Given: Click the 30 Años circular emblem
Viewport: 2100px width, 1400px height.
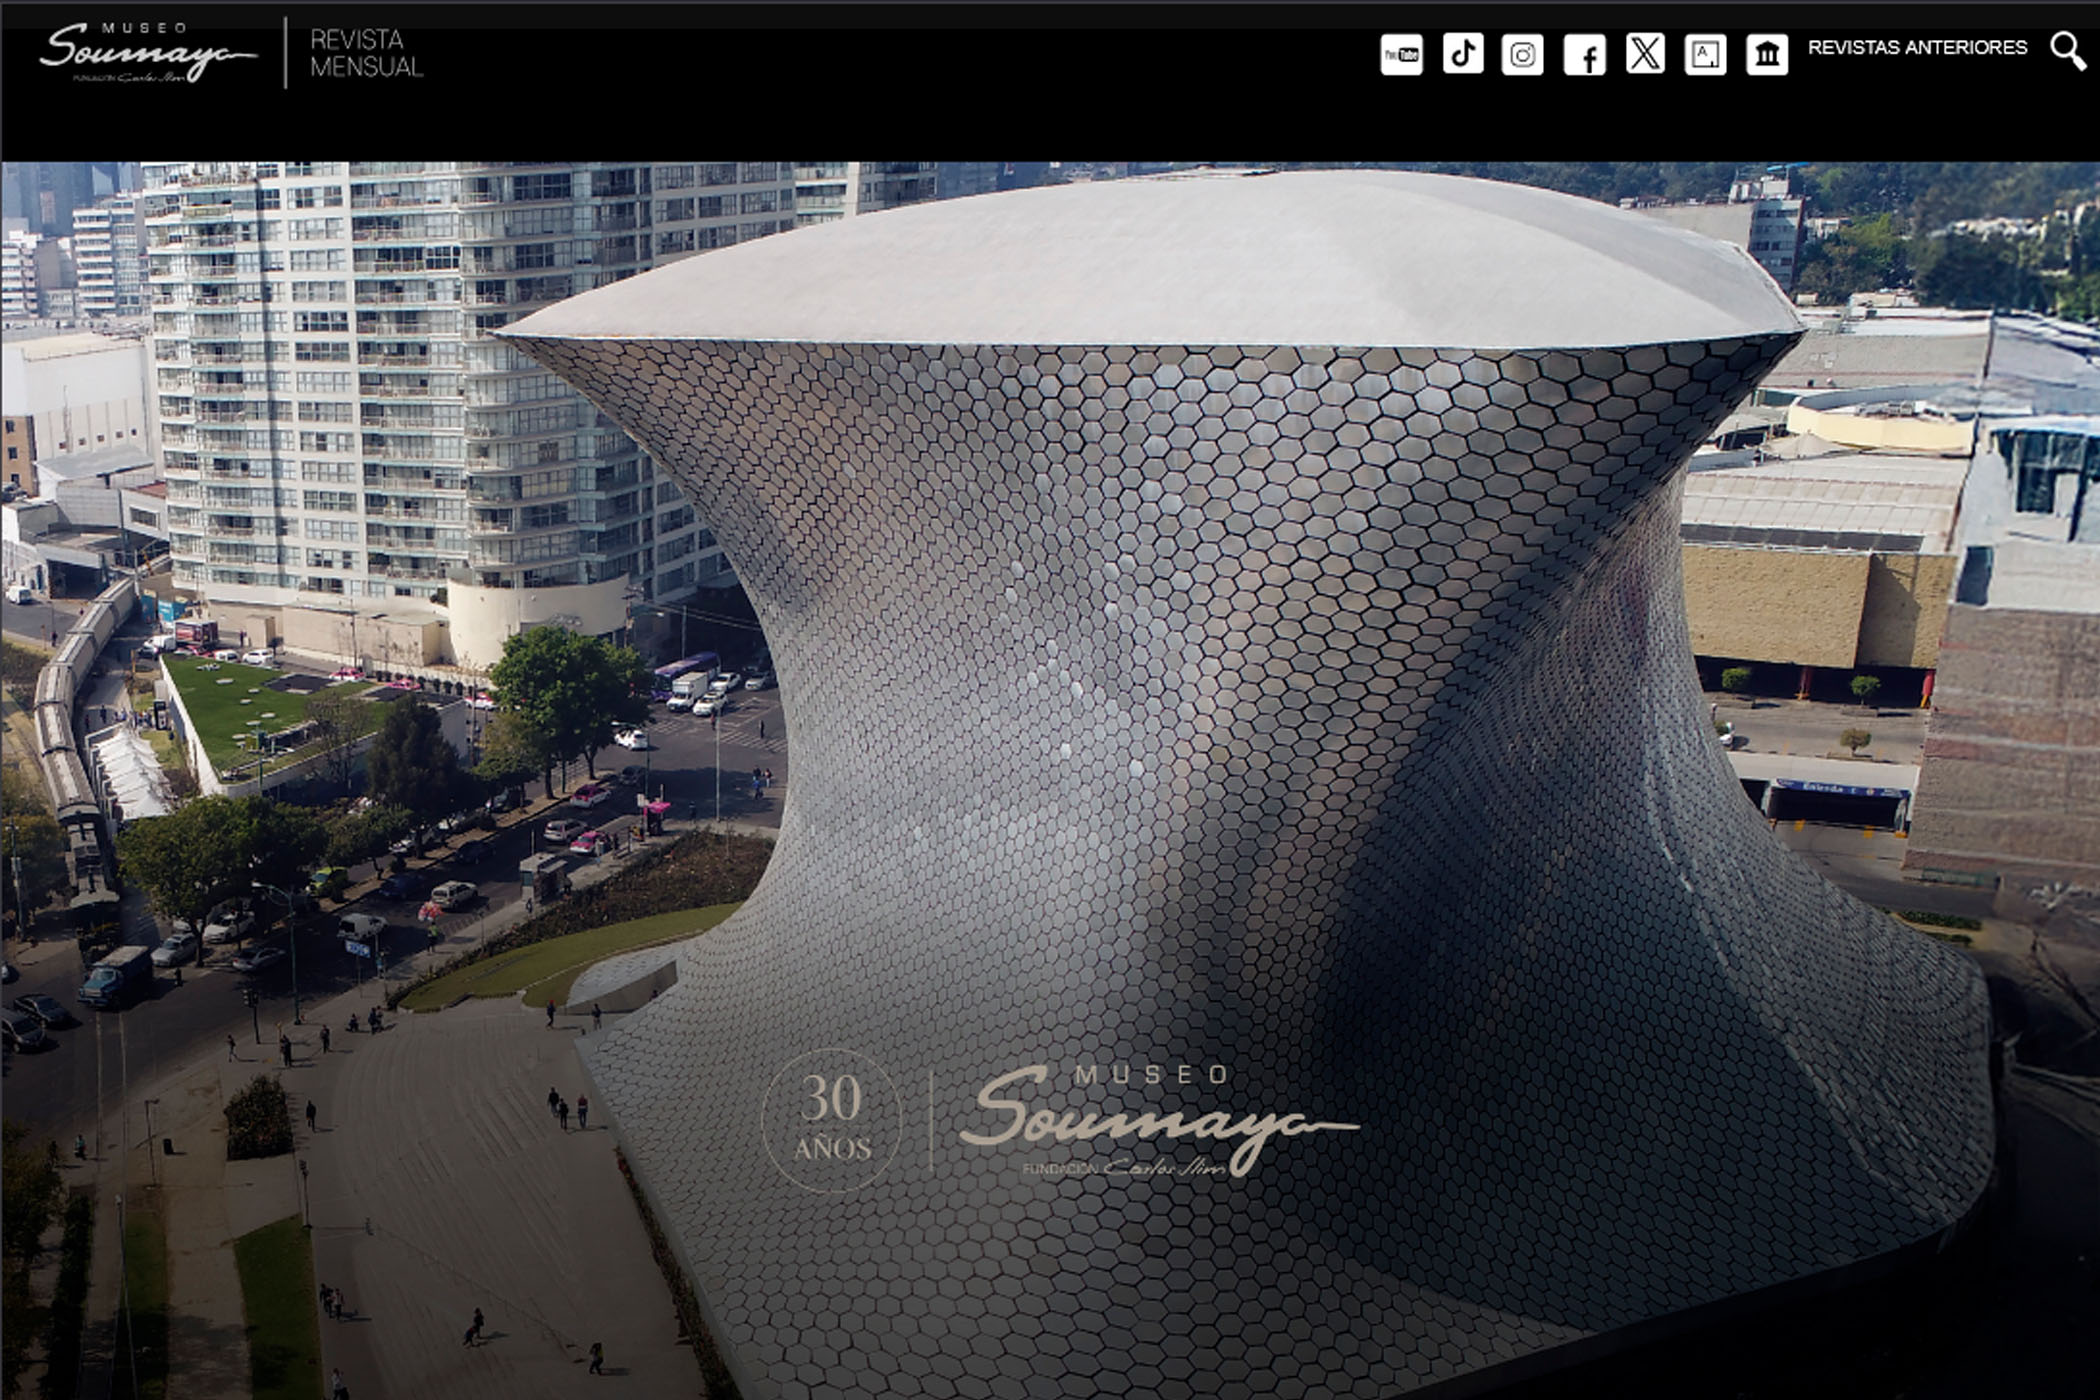Looking at the screenshot, I should click(831, 1120).
